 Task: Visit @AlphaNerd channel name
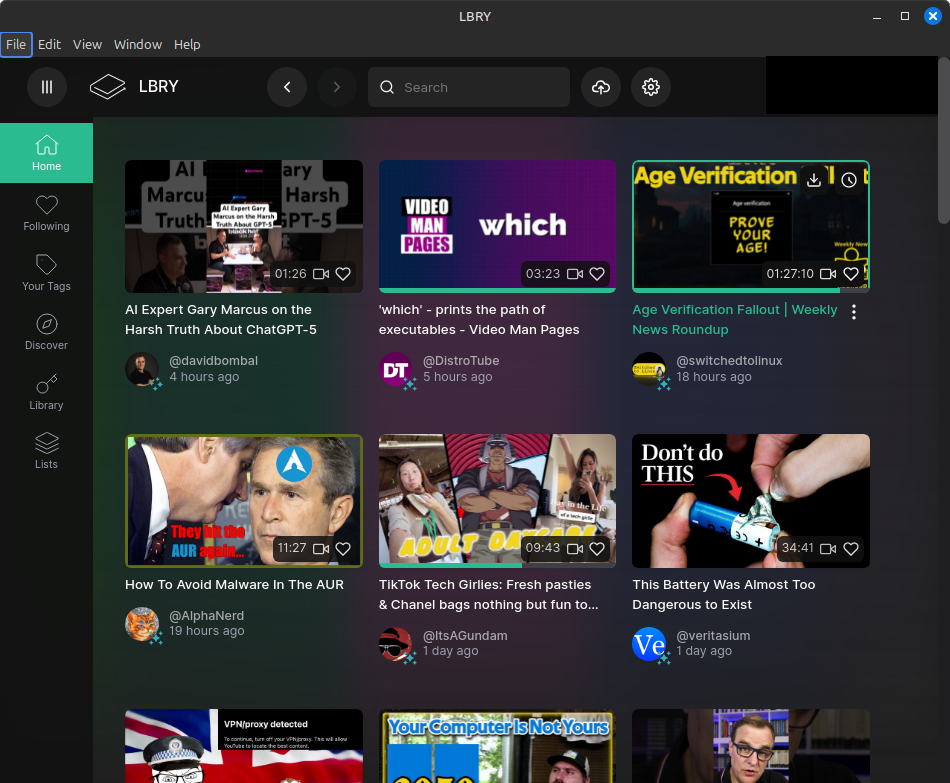coord(207,616)
